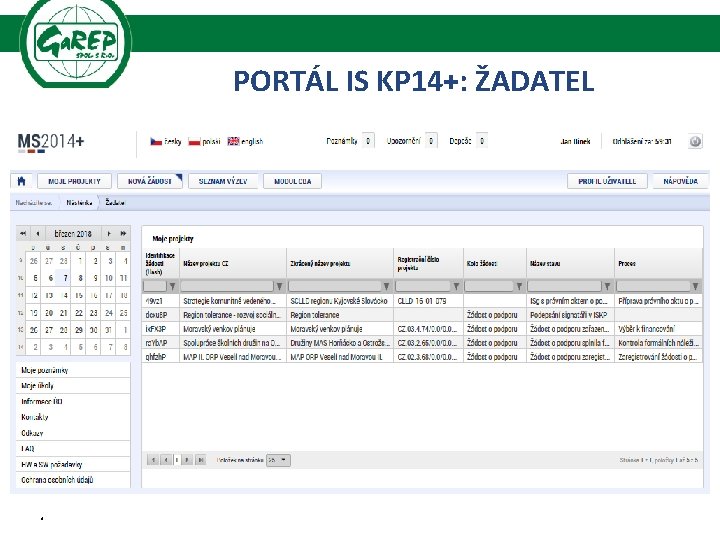Click cell 'Kontrola formálních náleži...'
720x540 pixels.
pyautogui.click(x=658, y=343)
